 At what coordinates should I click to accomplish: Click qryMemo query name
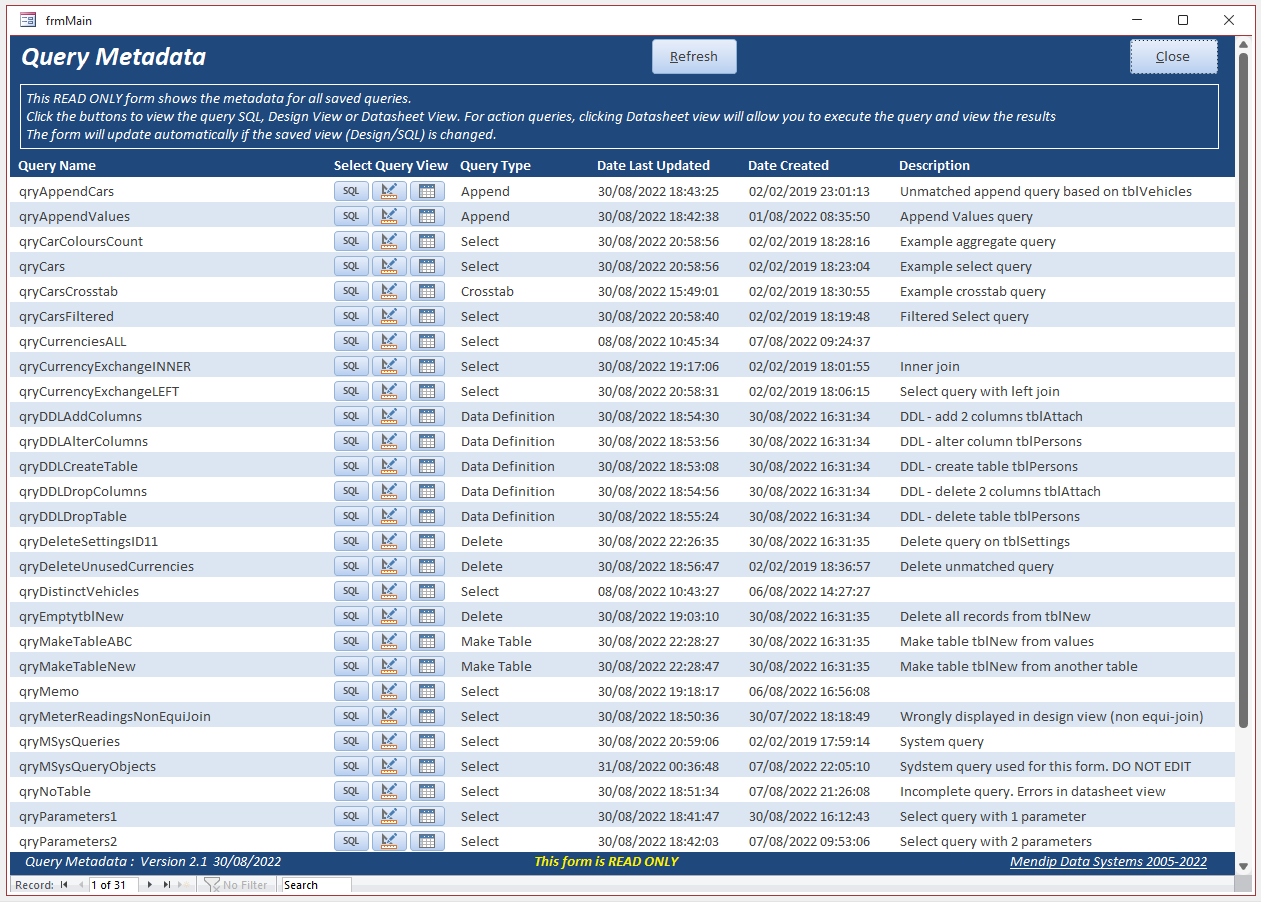49,691
